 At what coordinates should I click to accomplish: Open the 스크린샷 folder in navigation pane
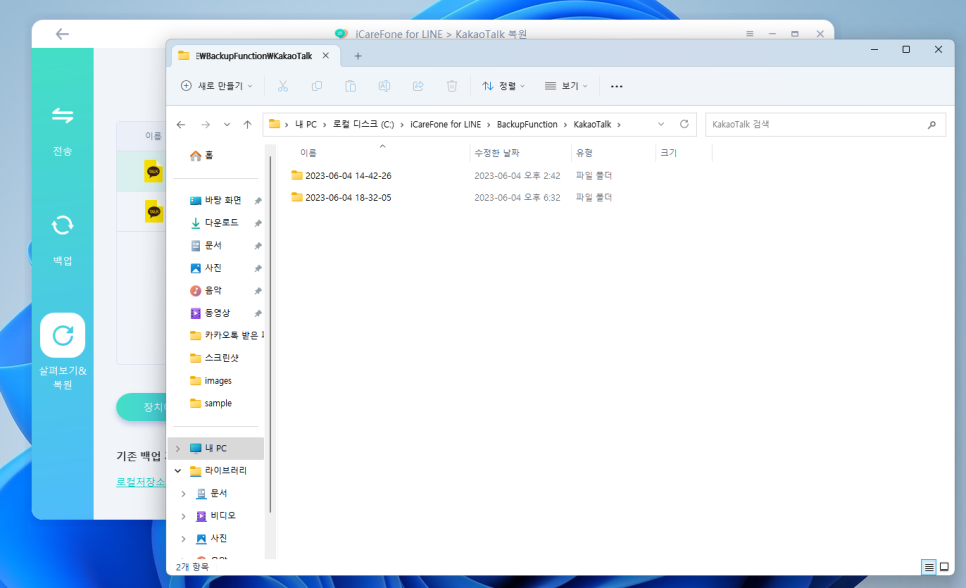pos(214,358)
